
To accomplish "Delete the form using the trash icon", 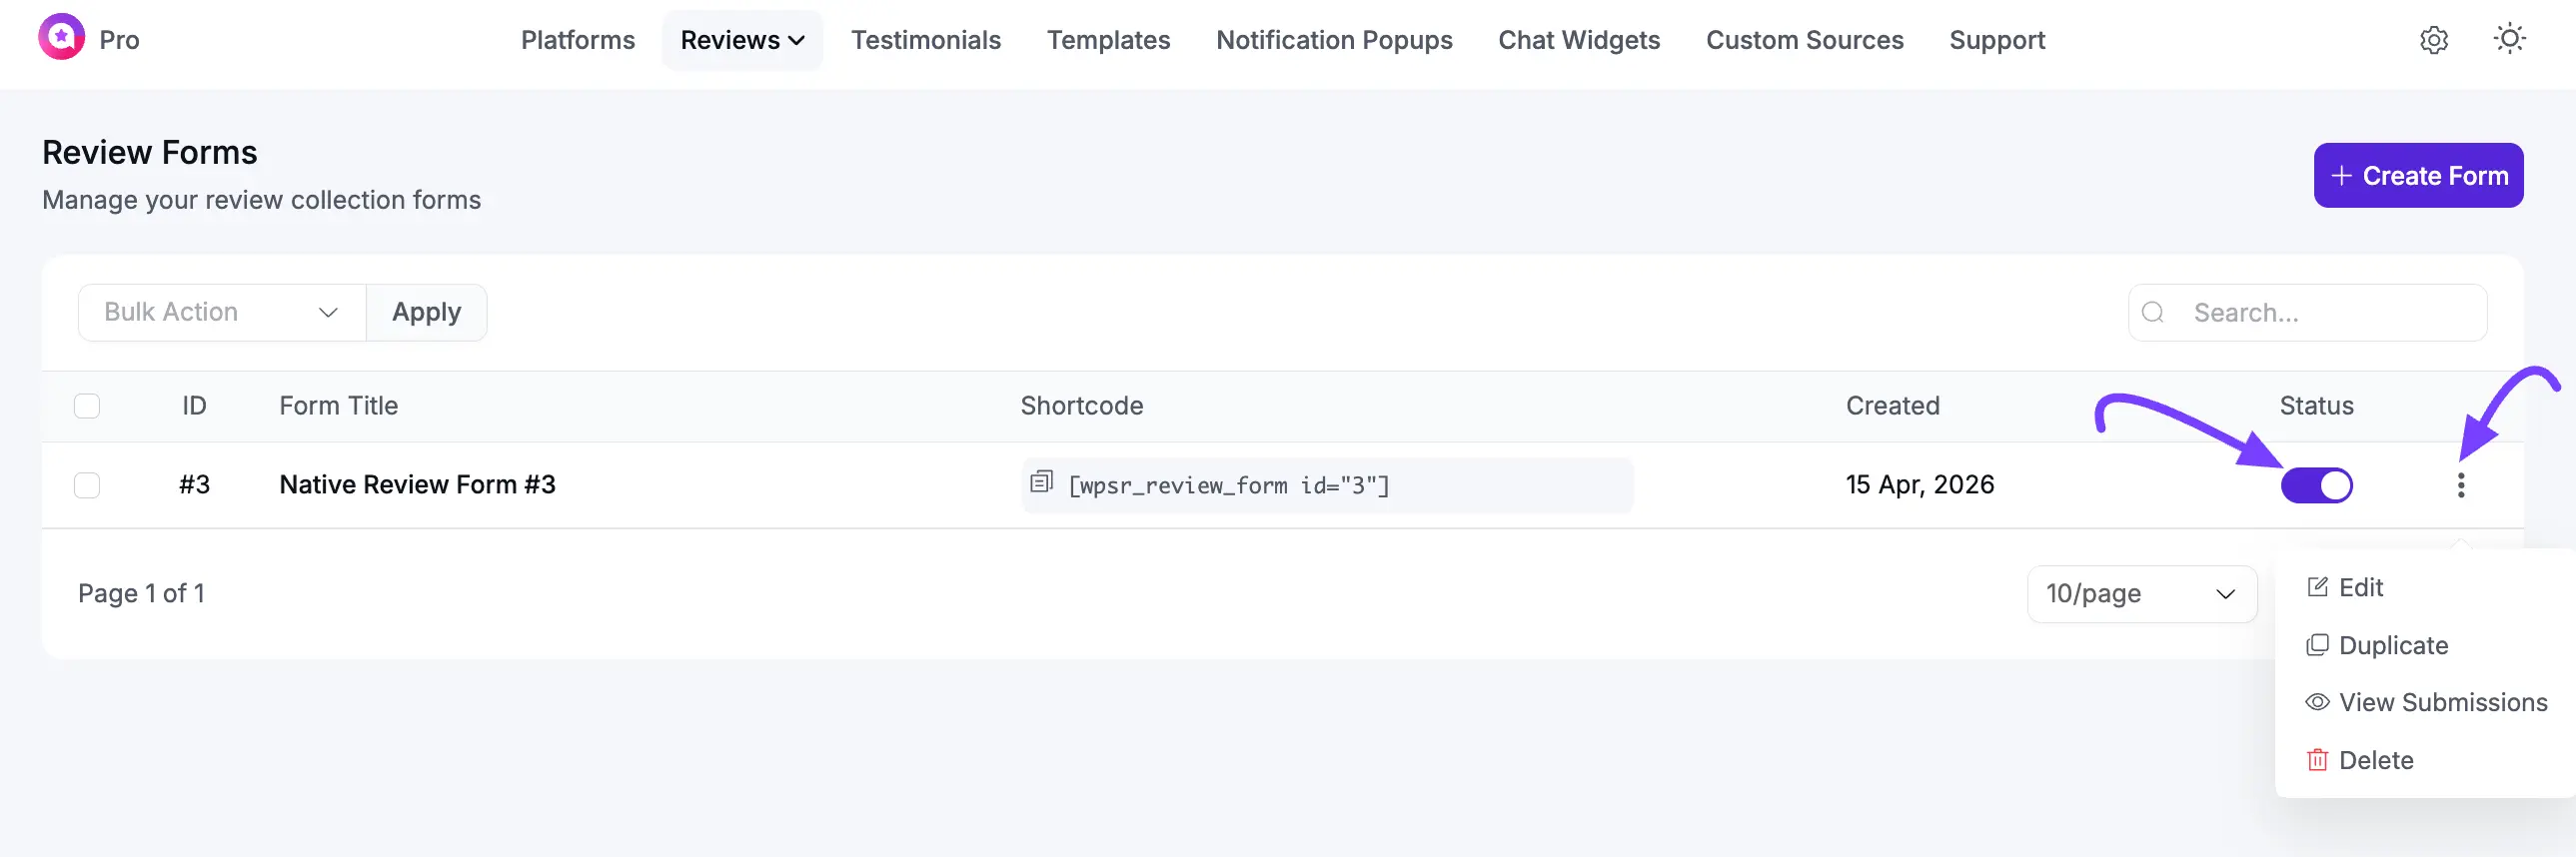I will pos(2374,760).
